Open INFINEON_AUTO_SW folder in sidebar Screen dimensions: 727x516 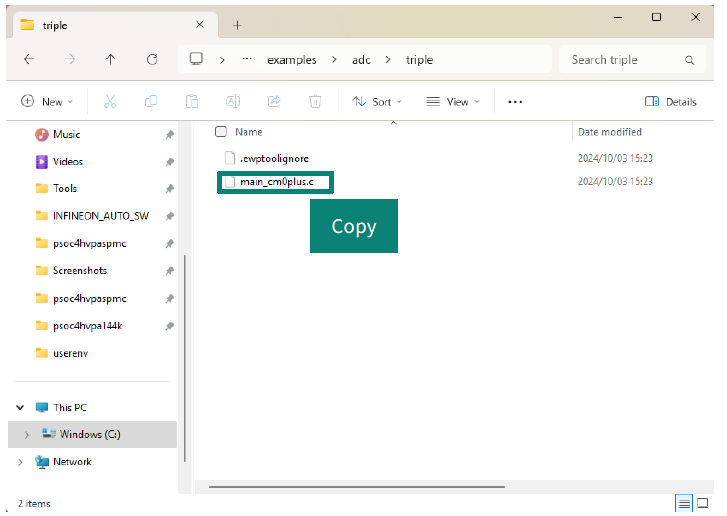101,216
